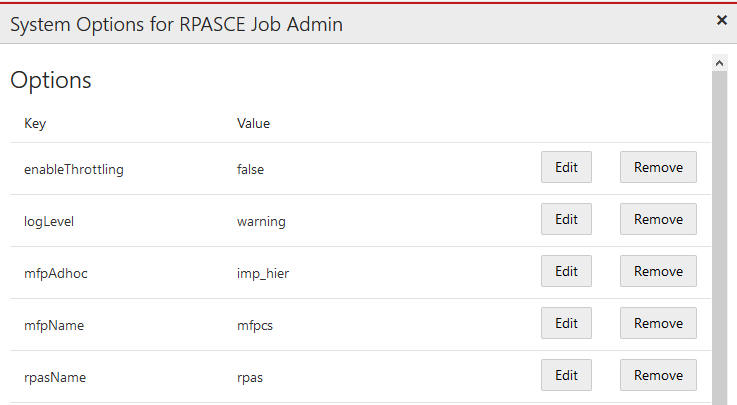Remove the rpasName option
This screenshot has height=405, width=737.
(x=658, y=375)
